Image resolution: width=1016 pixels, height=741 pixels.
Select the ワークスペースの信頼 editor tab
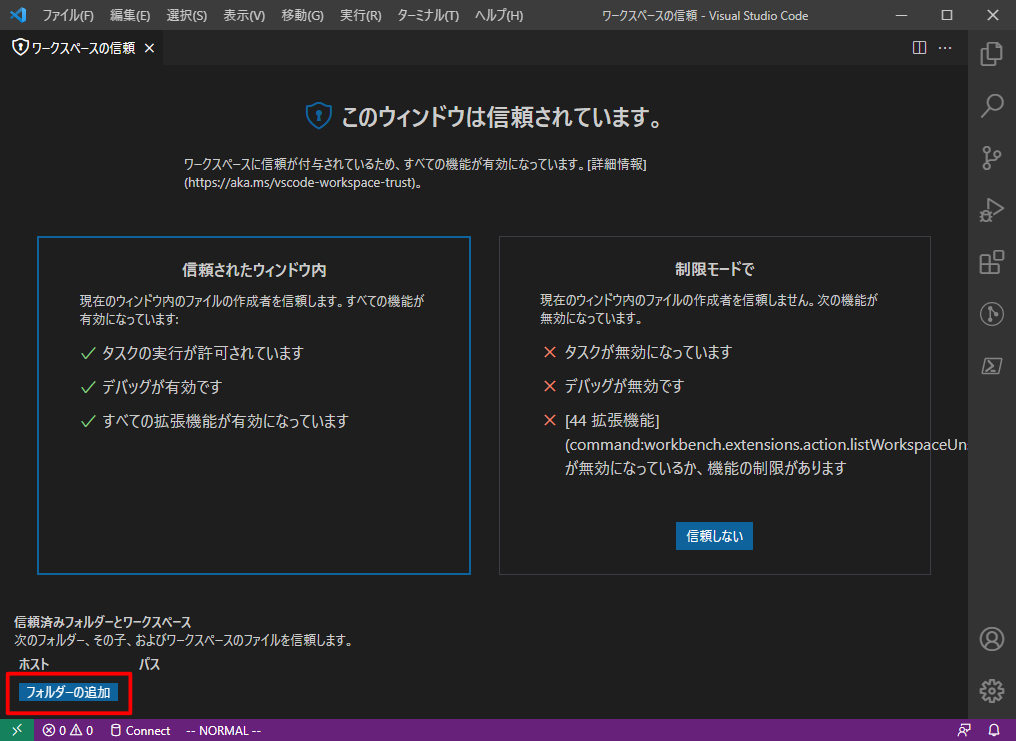(x=82, y=48)
